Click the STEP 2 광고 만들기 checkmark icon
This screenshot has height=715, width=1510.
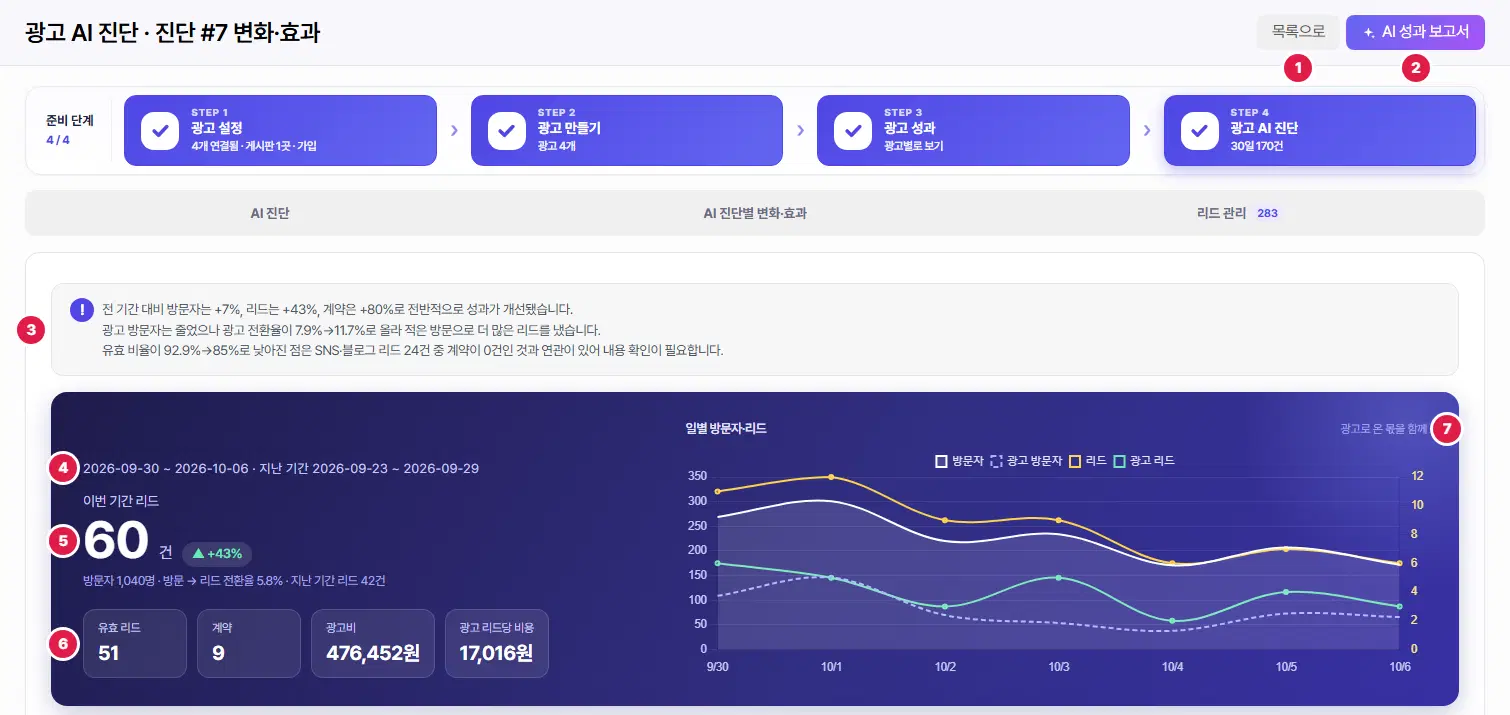tap(506, 131)
